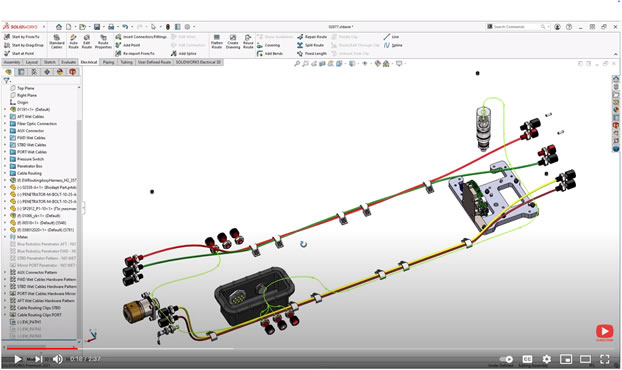
Task: Toggle YouTube autoplay switch
Action: 506,359
